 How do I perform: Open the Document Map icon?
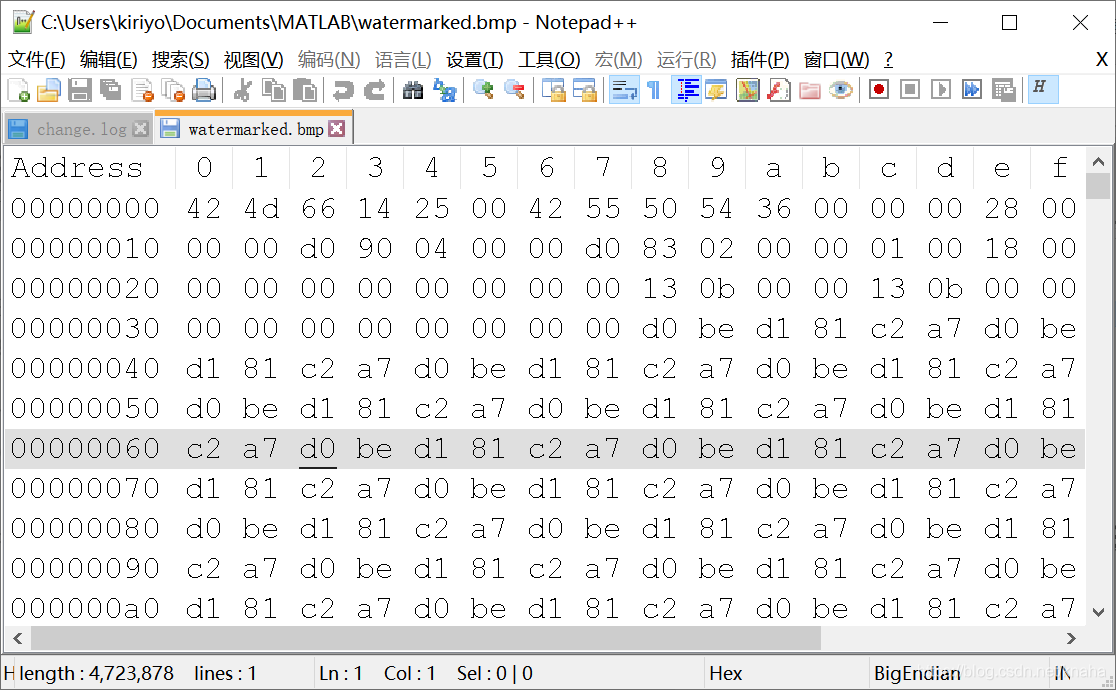(x=747, y=90)
